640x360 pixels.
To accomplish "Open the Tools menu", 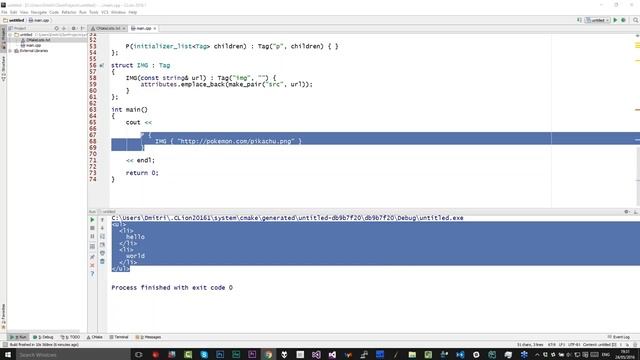I will point(94,12).
